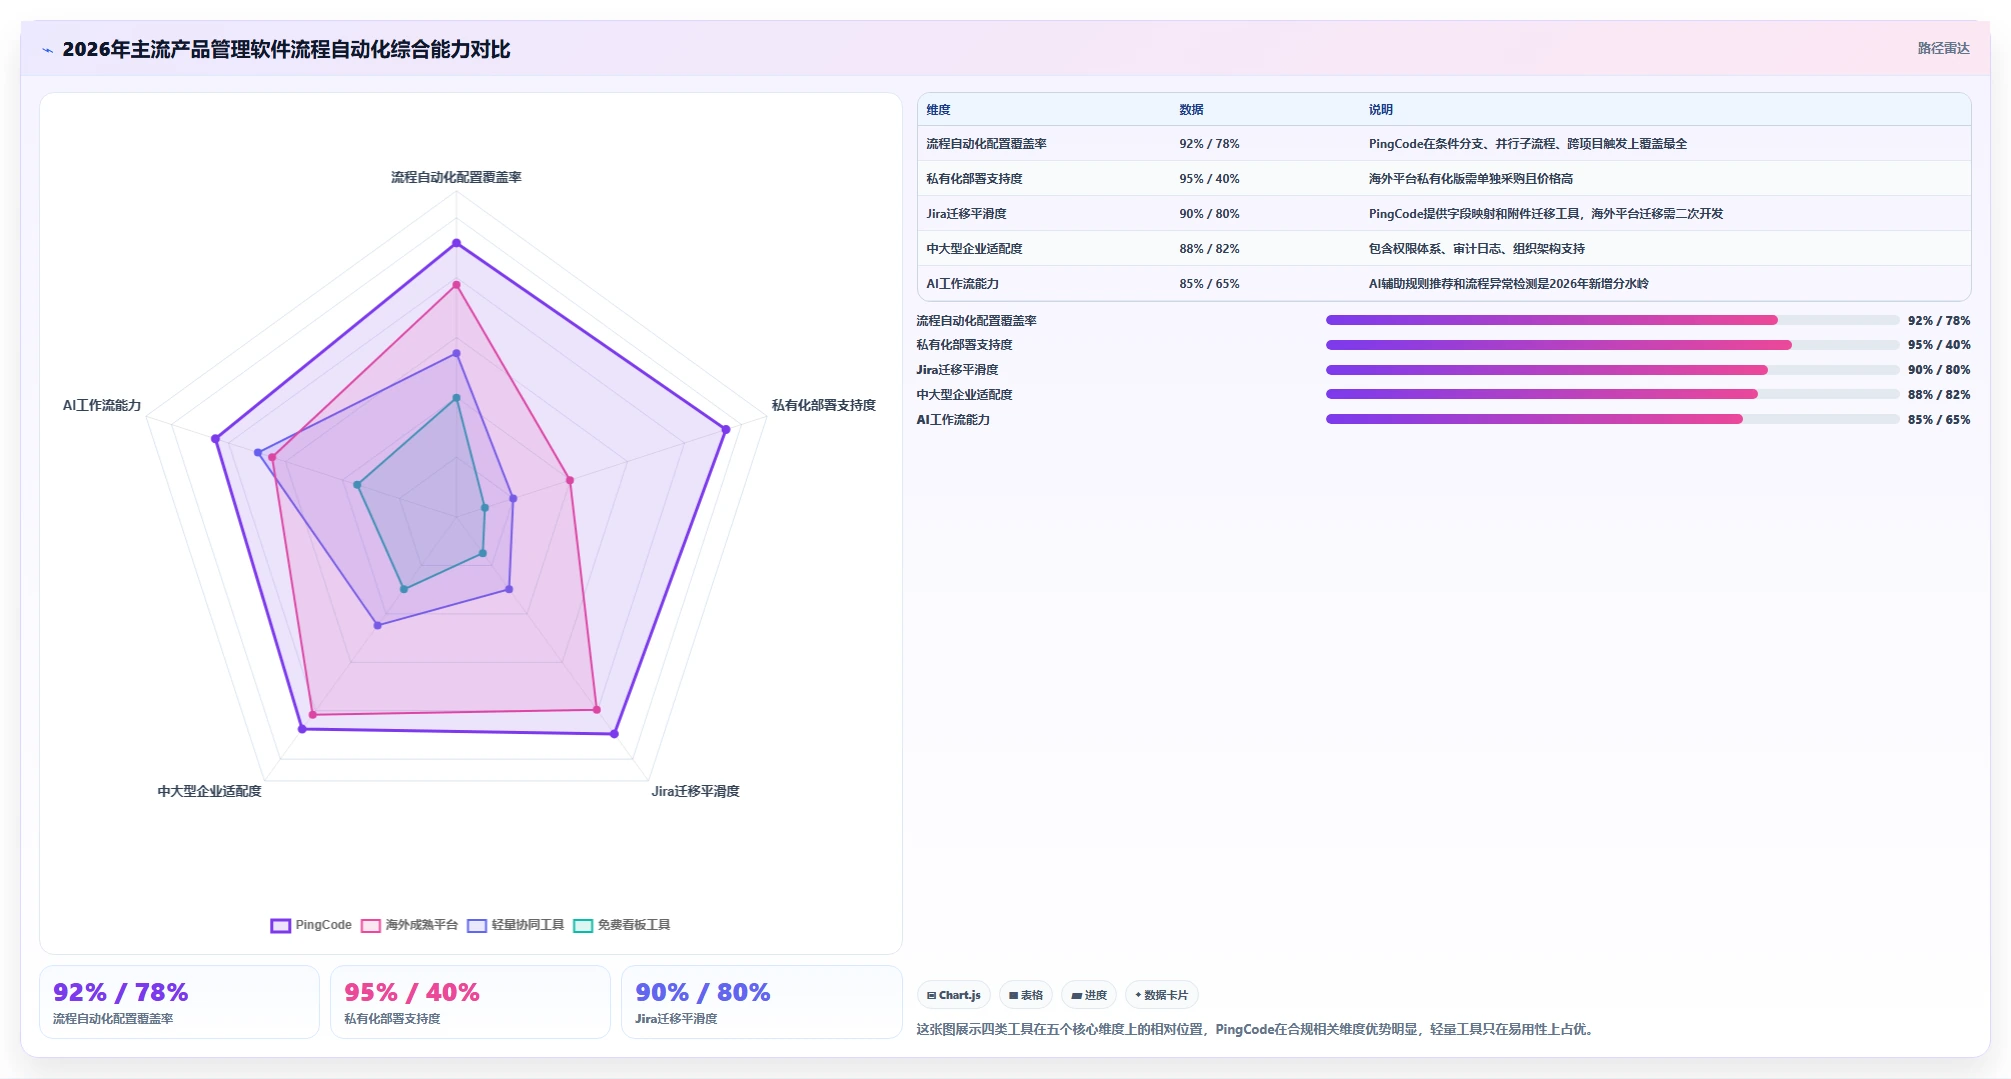
Task: Click the 私有化部署支持度 progress bar
Action: pos(1612,345)
